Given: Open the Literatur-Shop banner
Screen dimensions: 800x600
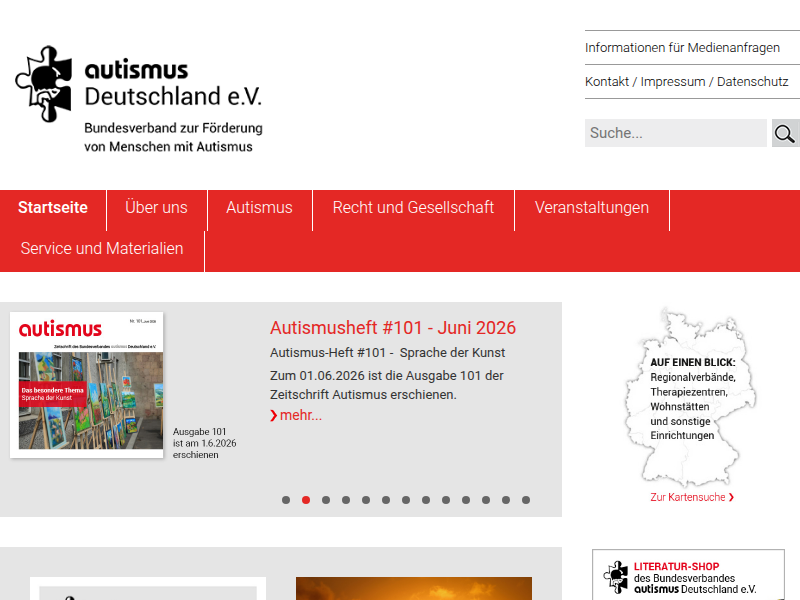Looking at the screenshot, I should pyautogui.click(x=688, y=575).
